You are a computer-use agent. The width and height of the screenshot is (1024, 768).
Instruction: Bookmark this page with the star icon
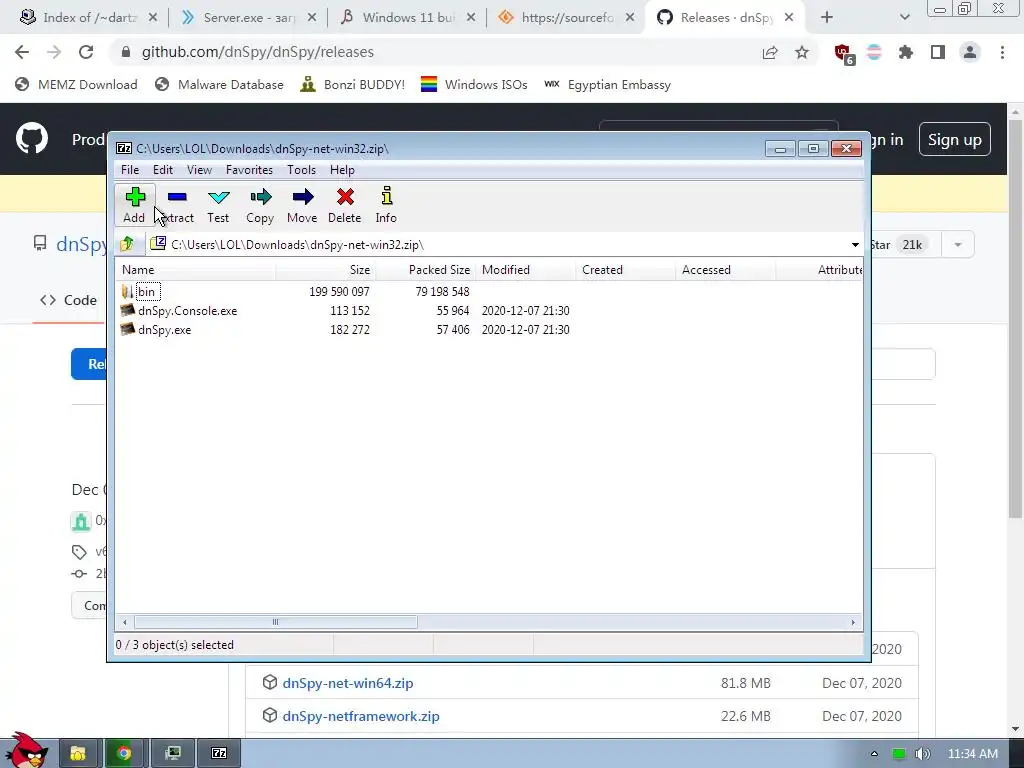pyautogui.click(x=802, y=53)
